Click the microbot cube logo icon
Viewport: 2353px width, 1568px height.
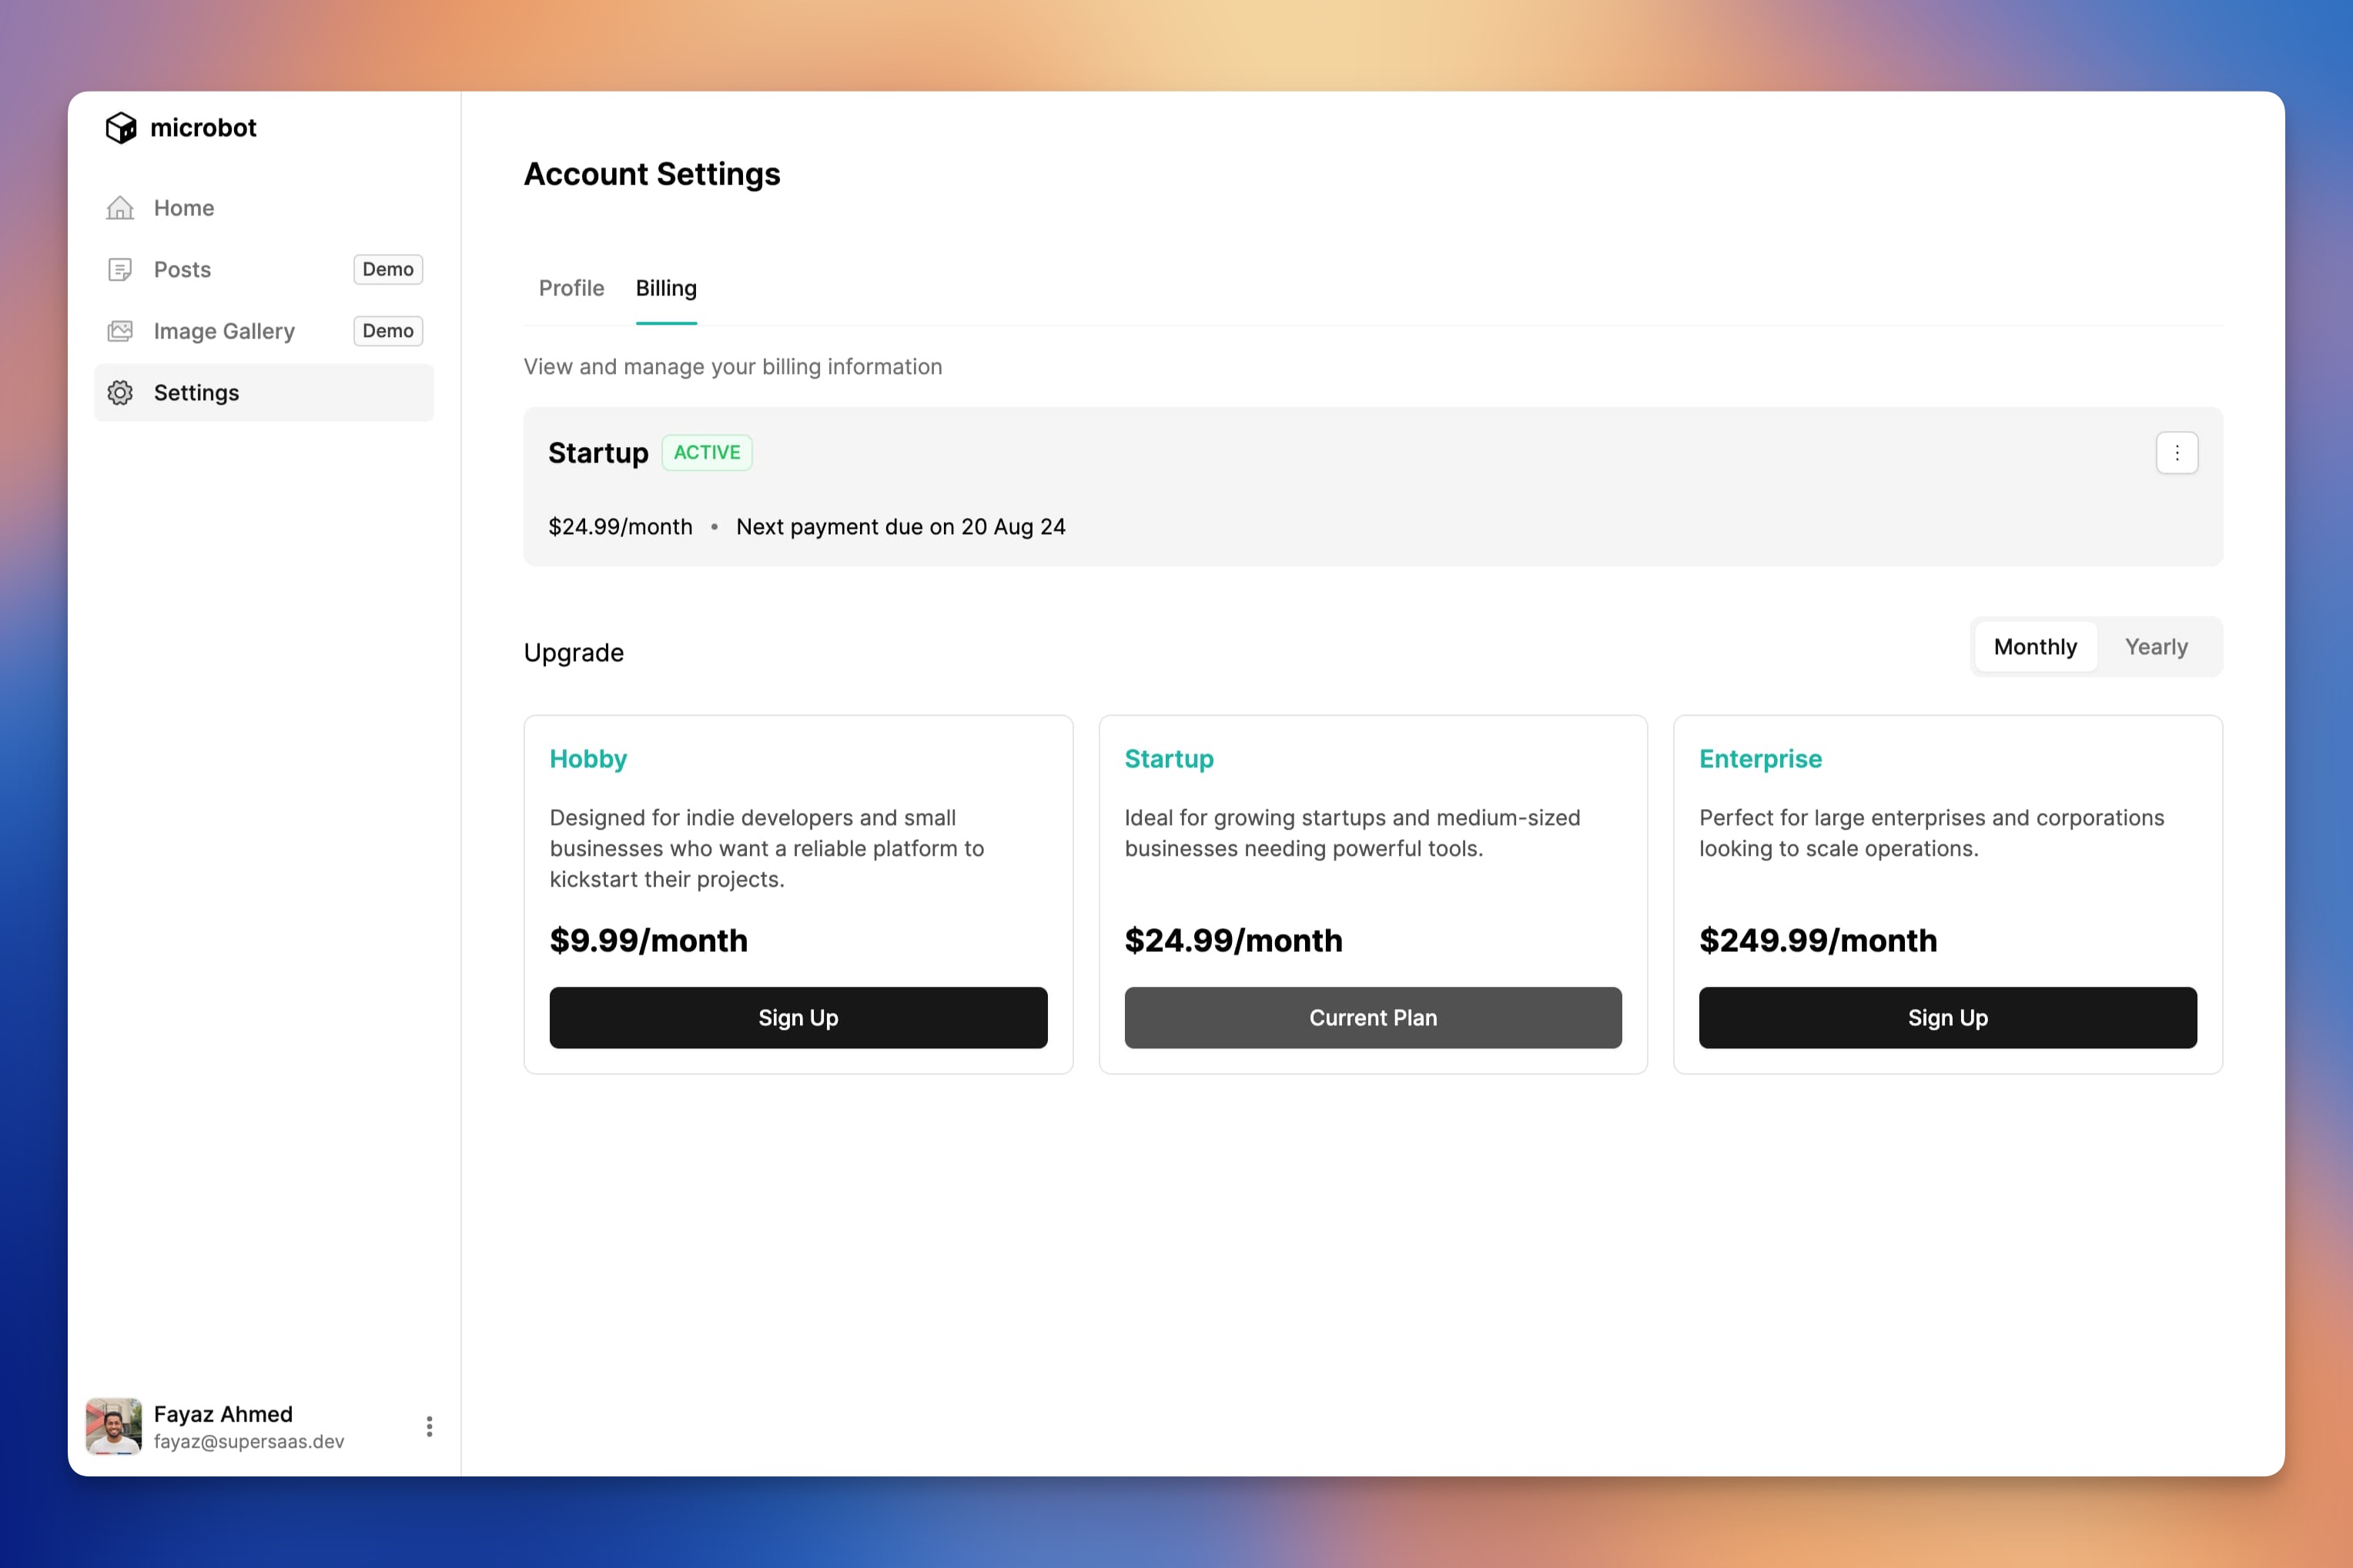121,128
